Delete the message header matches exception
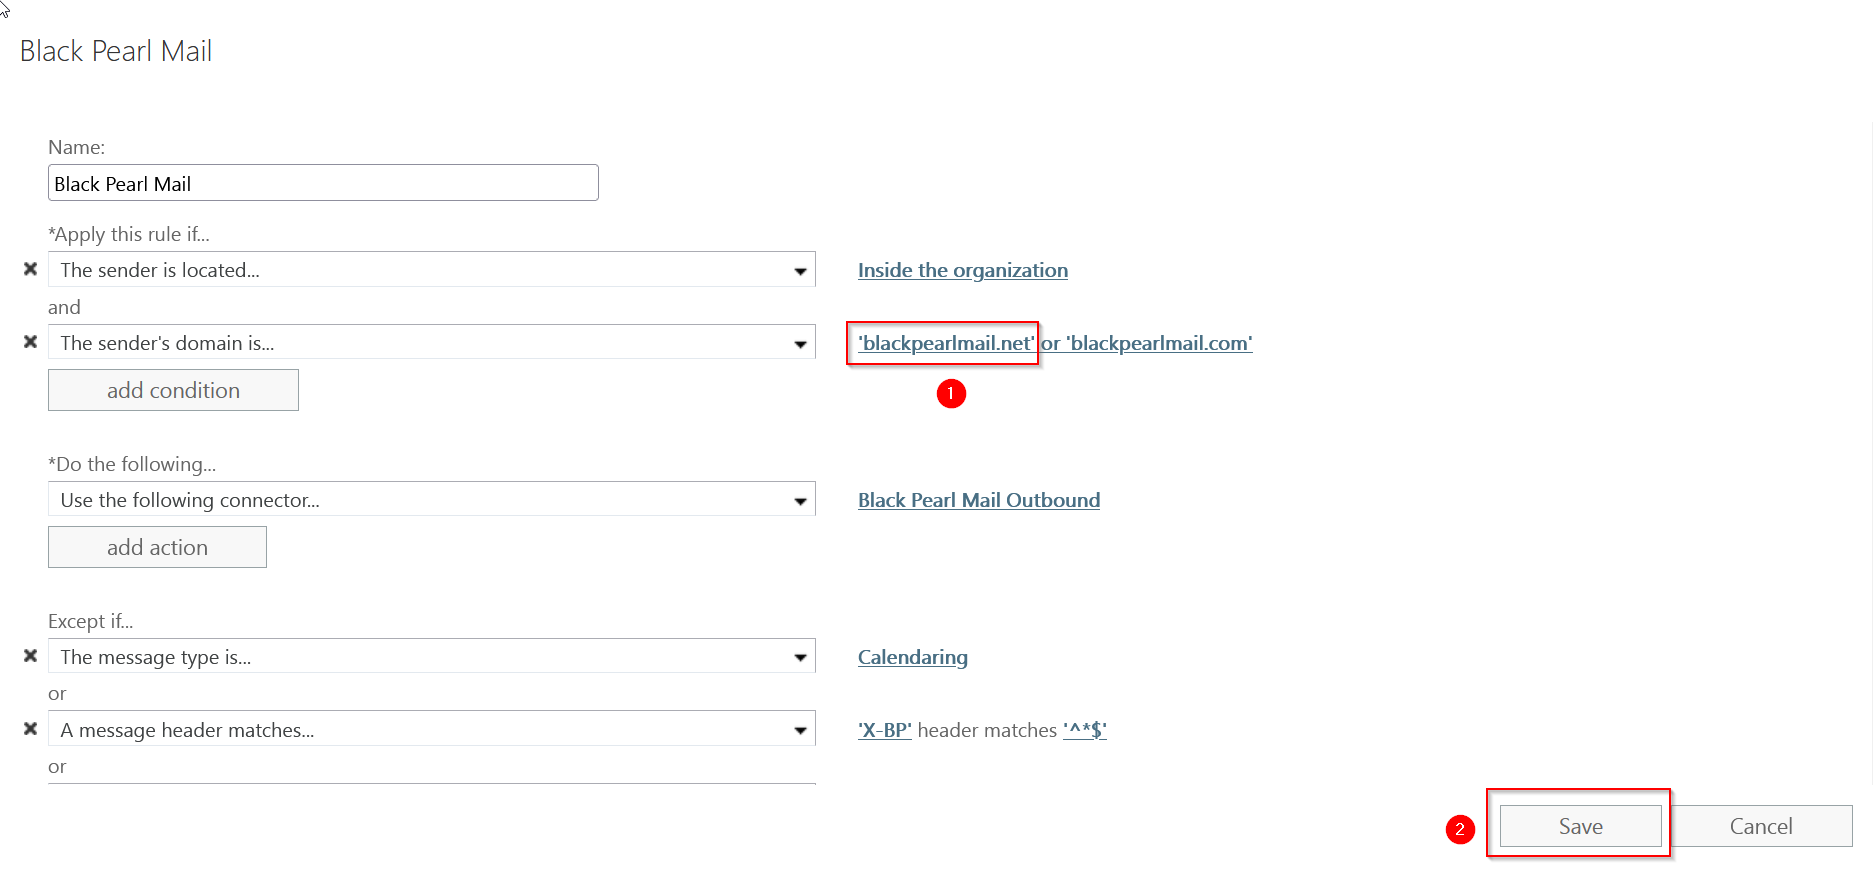The width and height of the screenshot is (1873, 871). (30, 729)
